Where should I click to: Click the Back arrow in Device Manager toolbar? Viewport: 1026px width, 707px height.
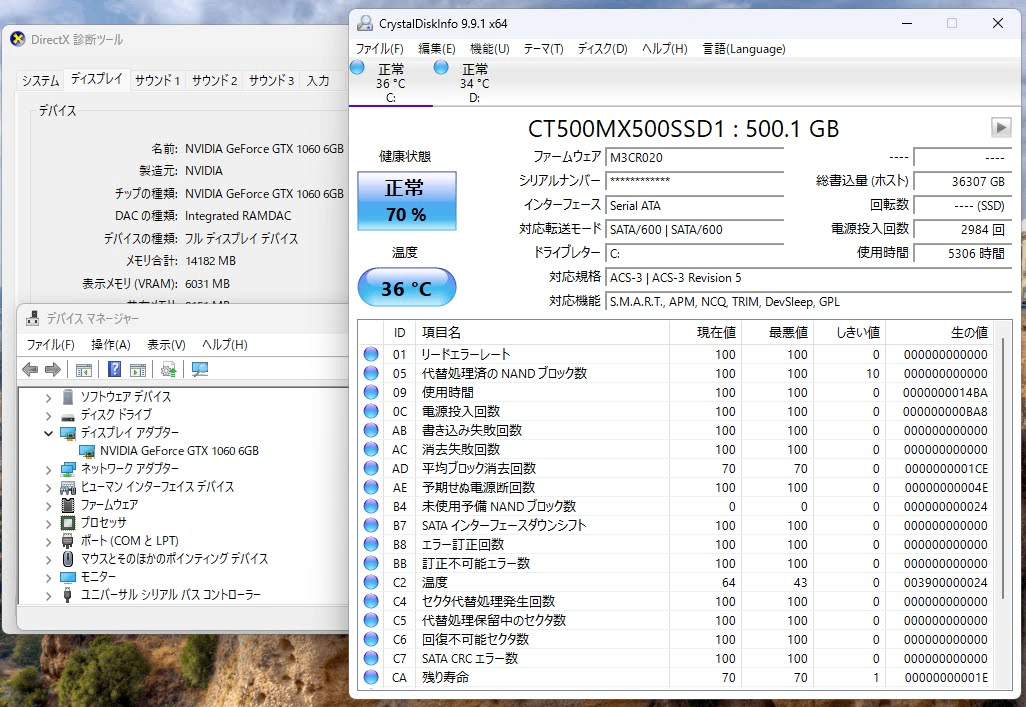pyautogui.click(x=29, y=370)
